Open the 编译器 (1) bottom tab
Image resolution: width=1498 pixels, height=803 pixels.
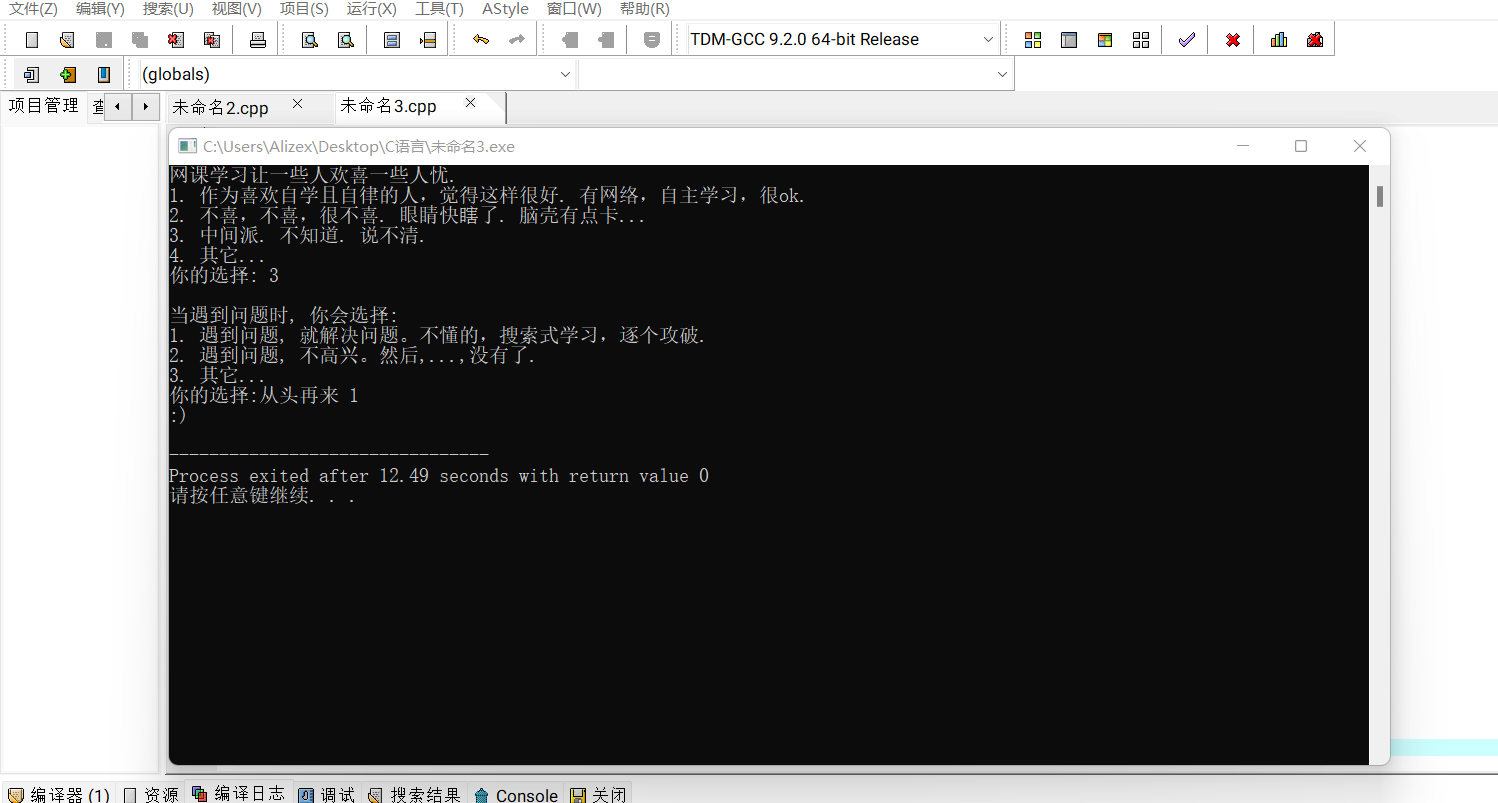click(59, 794)
